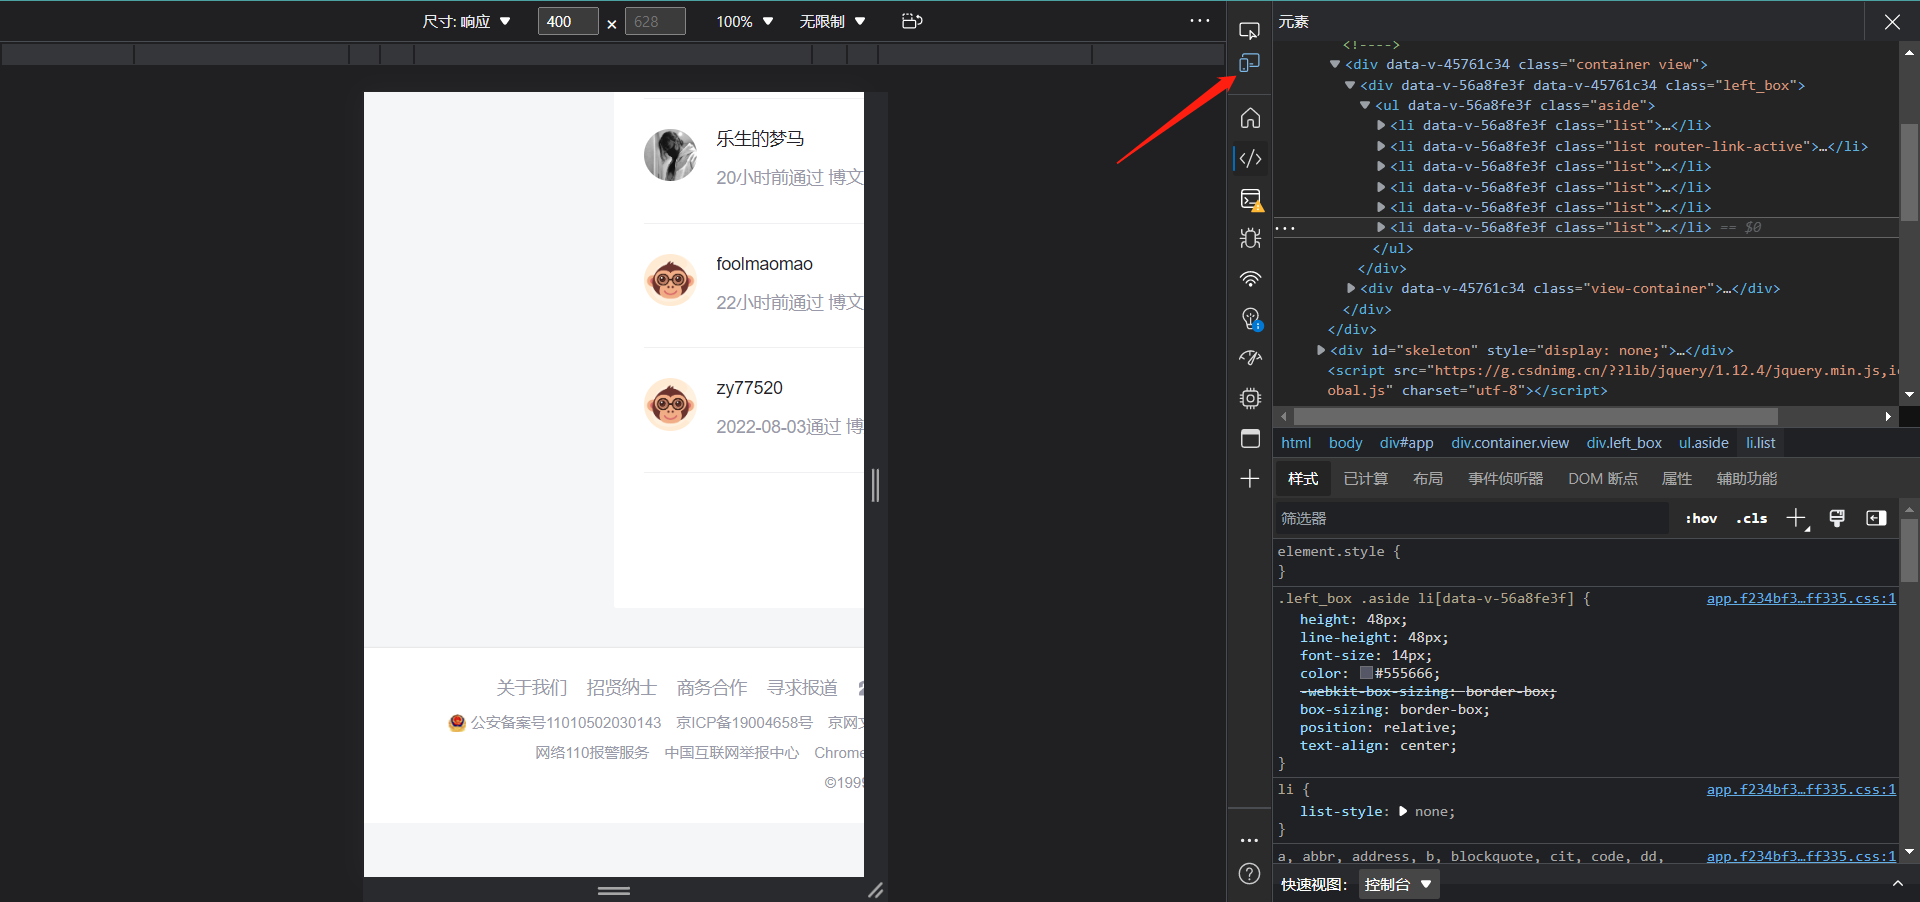Click DOM tree horizontal scrollbar
This screenshot has width=1920, height=902.
pyautogui.click(x=1535, y=416)
